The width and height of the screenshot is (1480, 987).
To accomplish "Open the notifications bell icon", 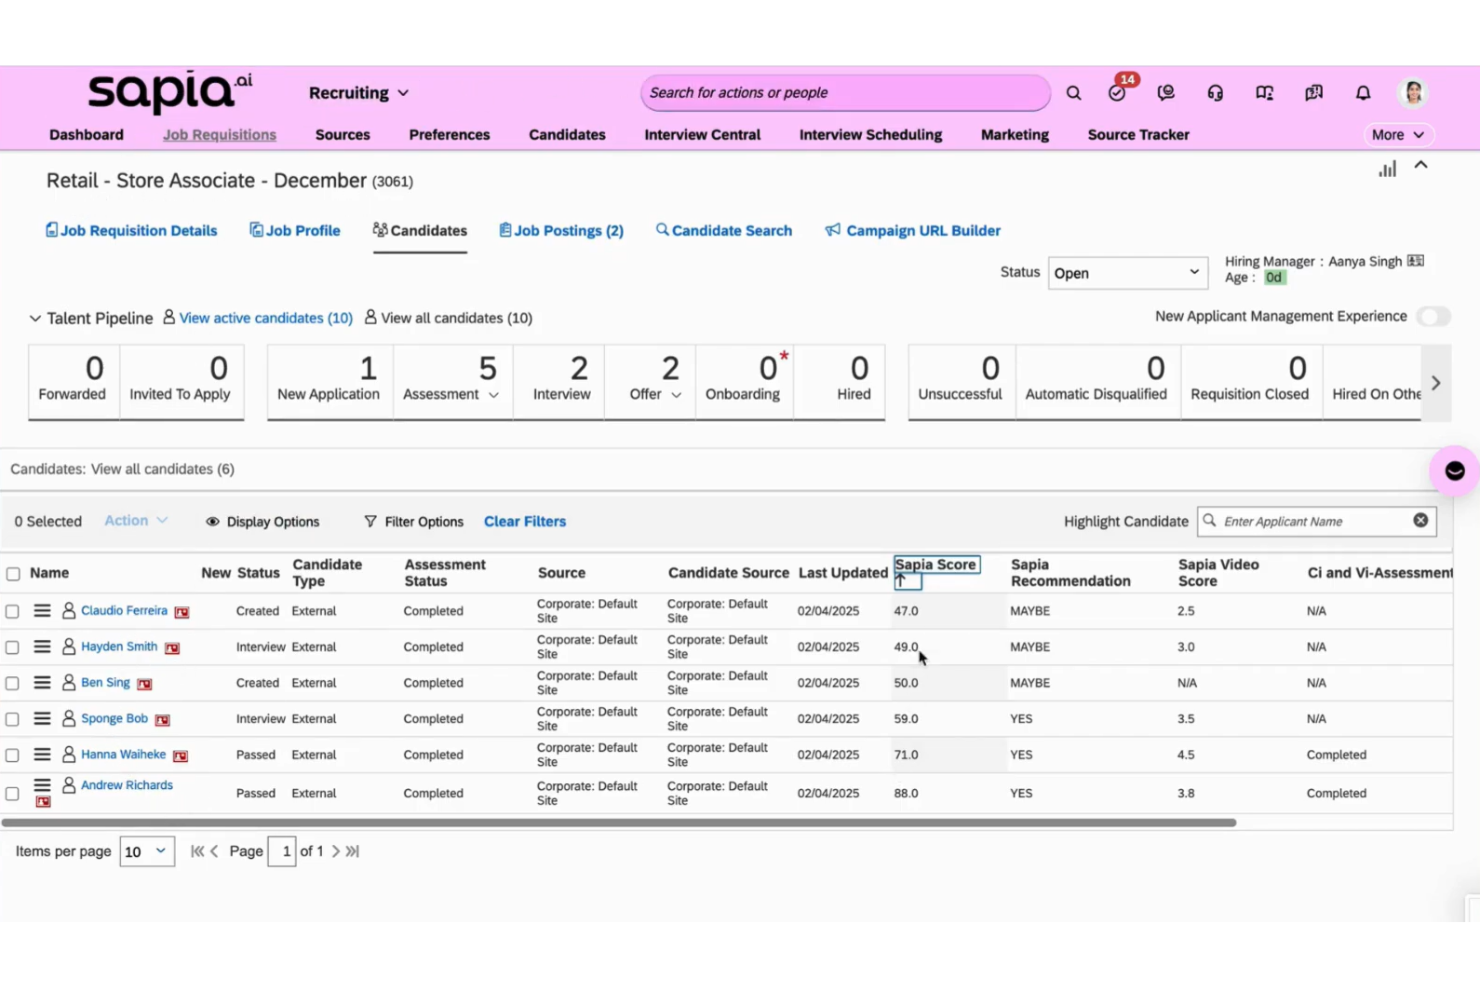I will coord(1363,93).
